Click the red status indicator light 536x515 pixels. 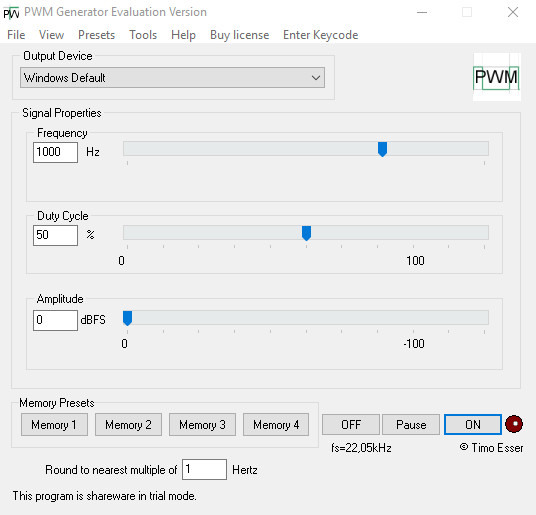514,424
